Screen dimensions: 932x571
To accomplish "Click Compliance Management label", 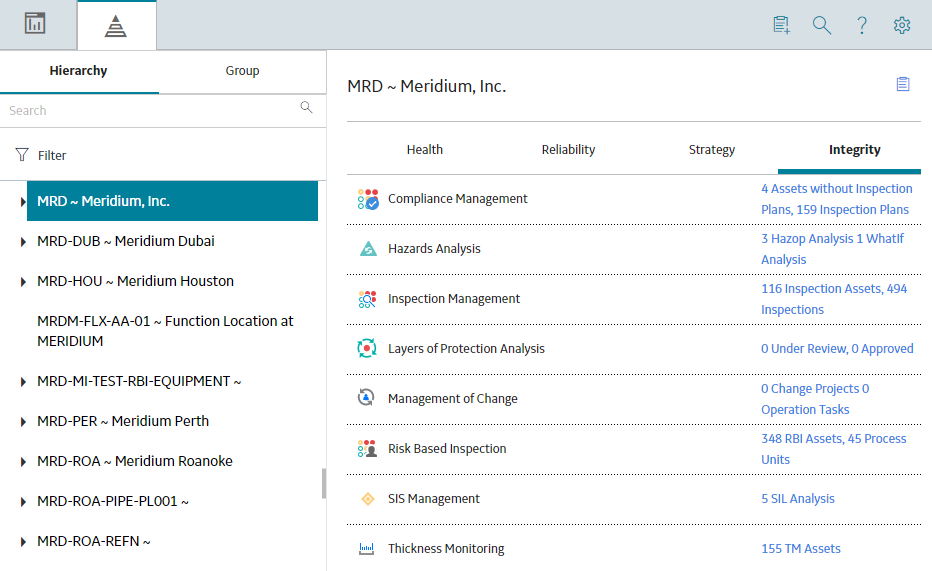I will 457,199.
